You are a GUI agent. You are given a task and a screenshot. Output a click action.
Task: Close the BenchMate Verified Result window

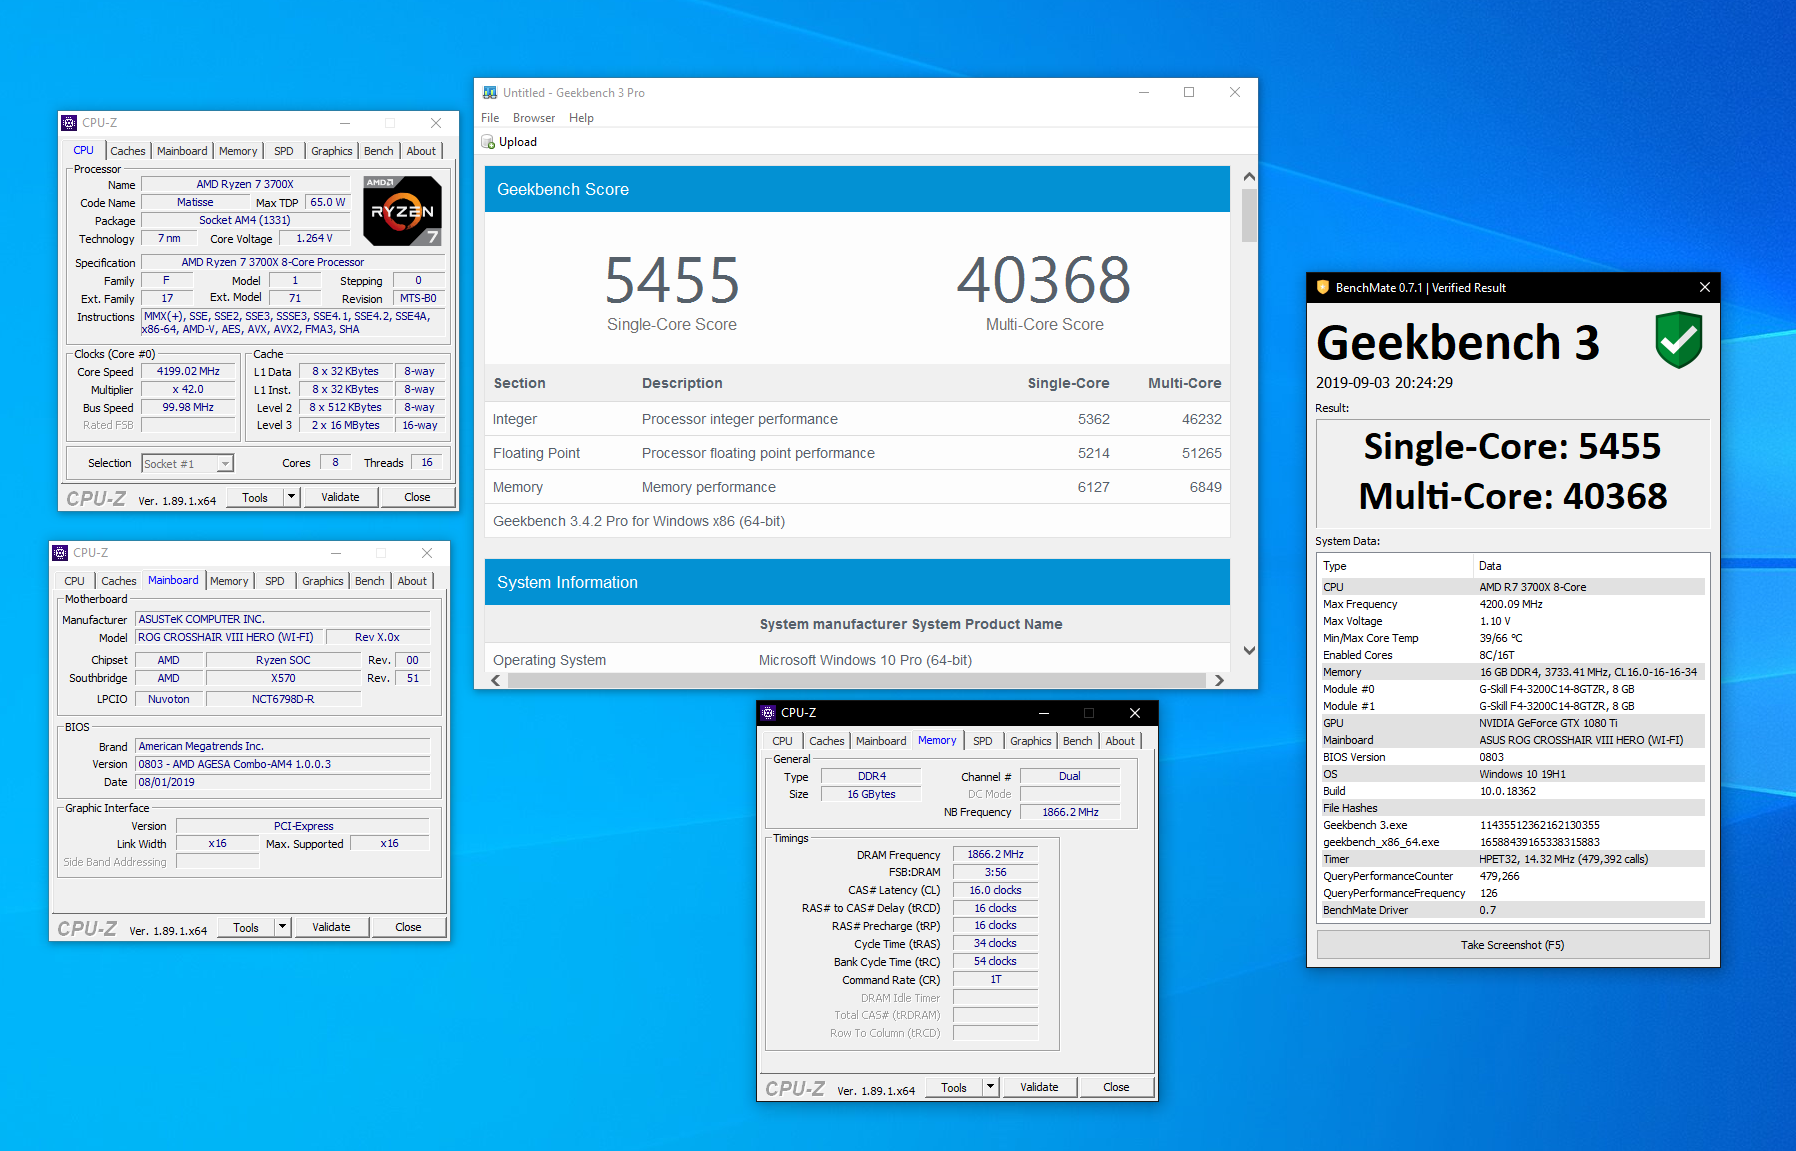click(x=1705, y=287)
